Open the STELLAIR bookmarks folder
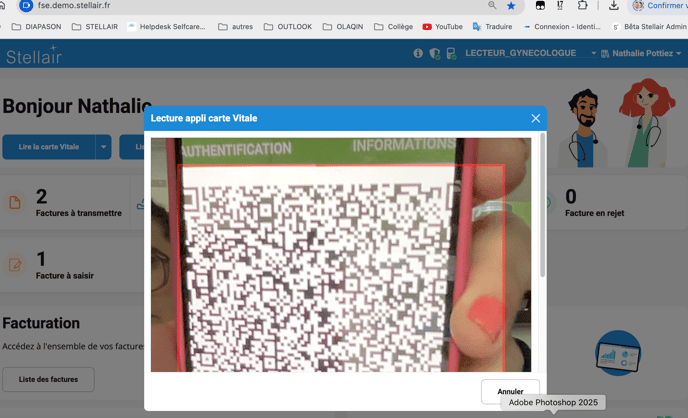Screen dimensions: 688x418 pos(95,27)
